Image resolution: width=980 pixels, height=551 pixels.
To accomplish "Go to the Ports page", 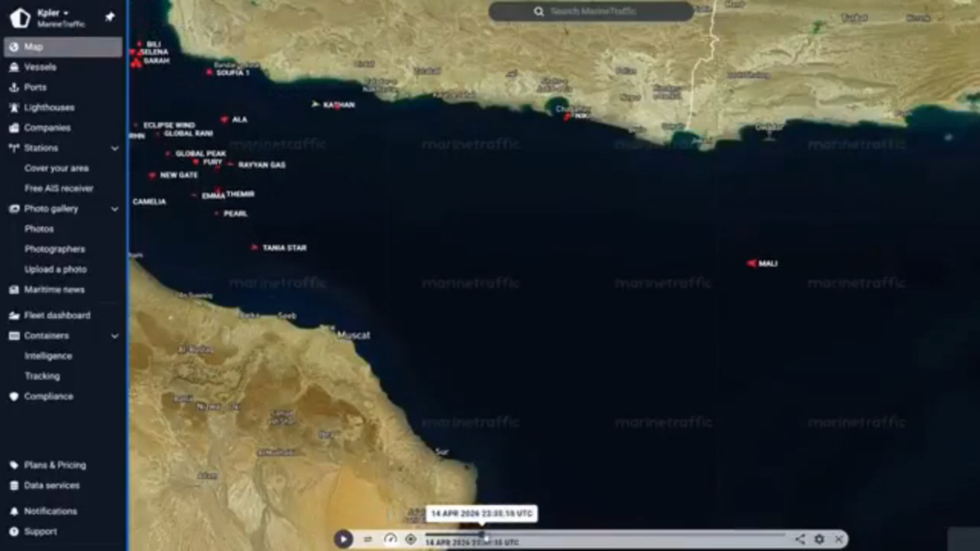I will pyautogui.click(x=35, y=87).
